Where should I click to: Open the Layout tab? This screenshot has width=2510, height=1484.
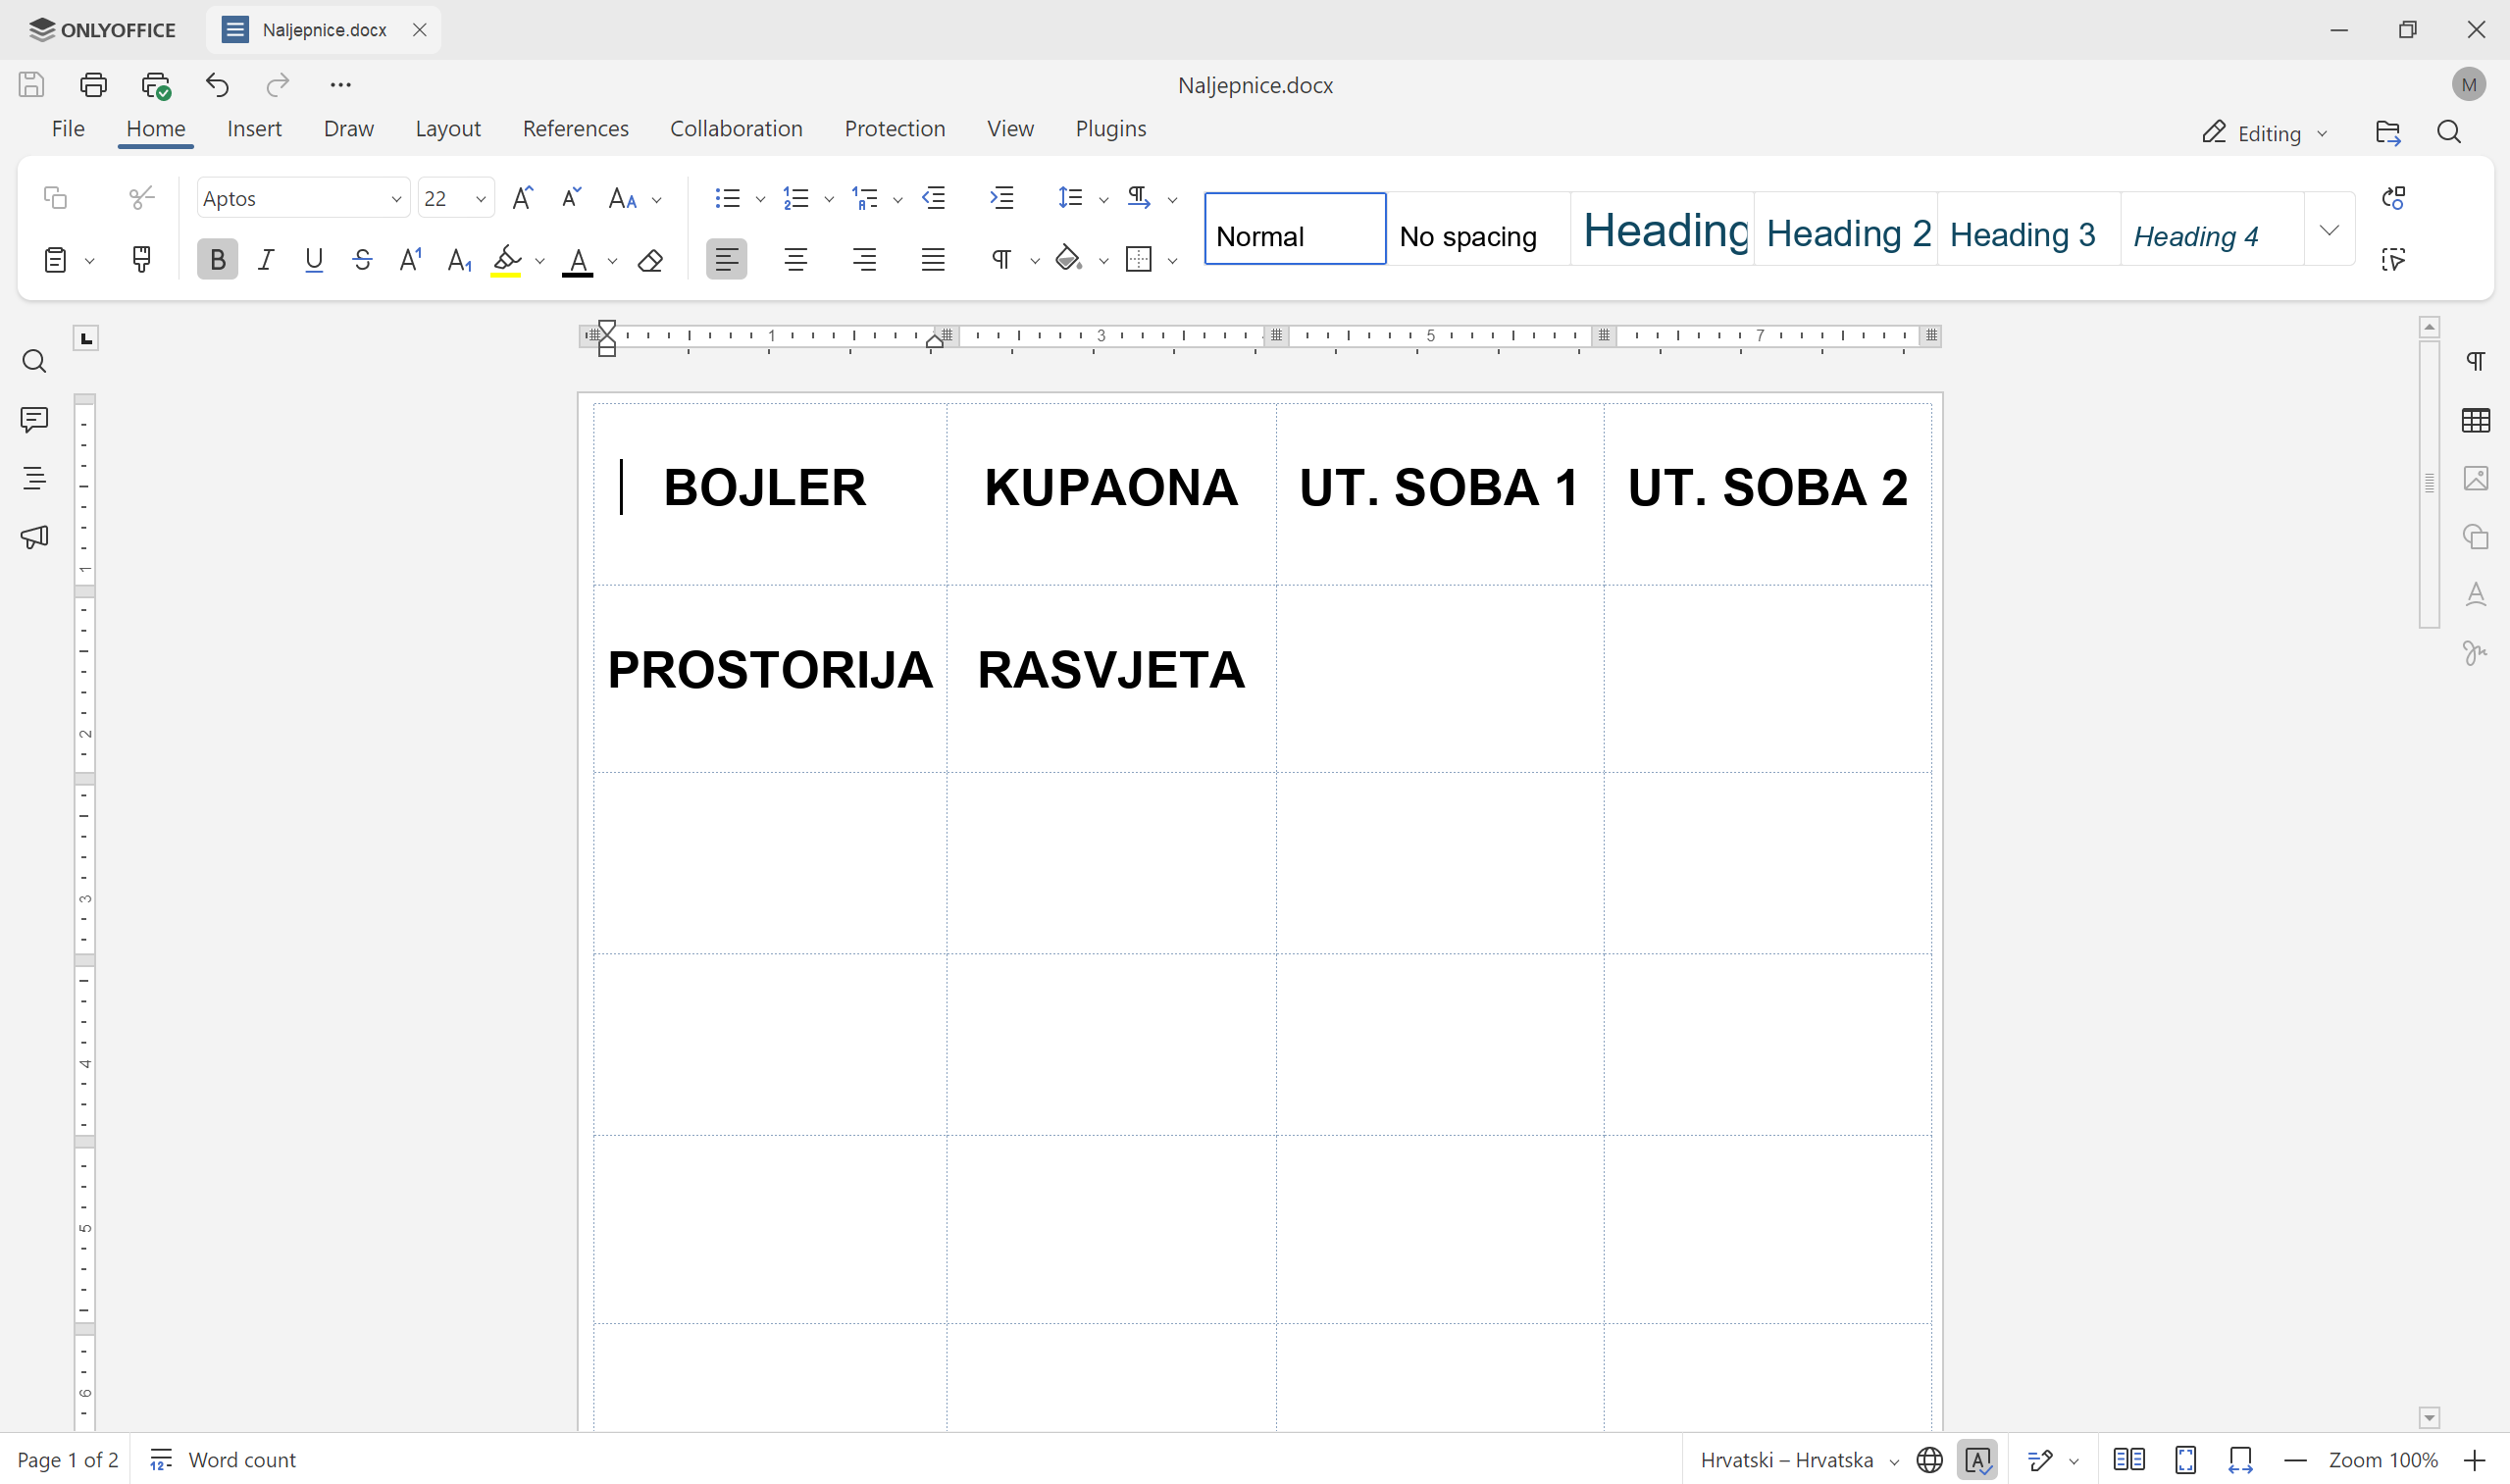click(448, 129)
